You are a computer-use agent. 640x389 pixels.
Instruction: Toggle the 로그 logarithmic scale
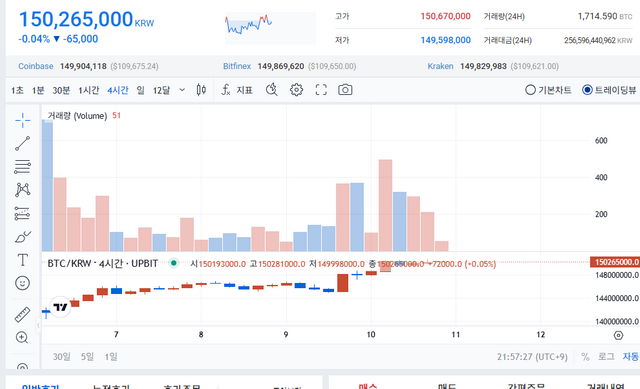pyautogui.click(x=606, y=357)
